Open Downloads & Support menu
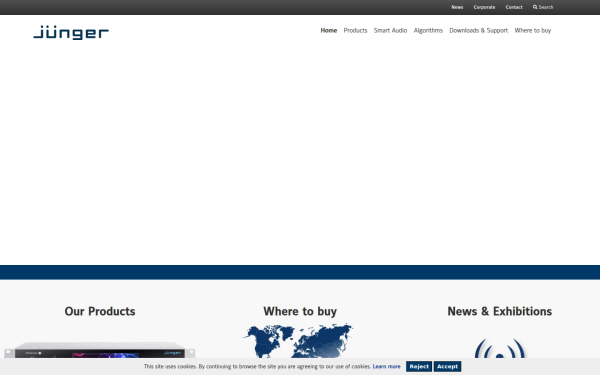 click(x=478, y=30)
